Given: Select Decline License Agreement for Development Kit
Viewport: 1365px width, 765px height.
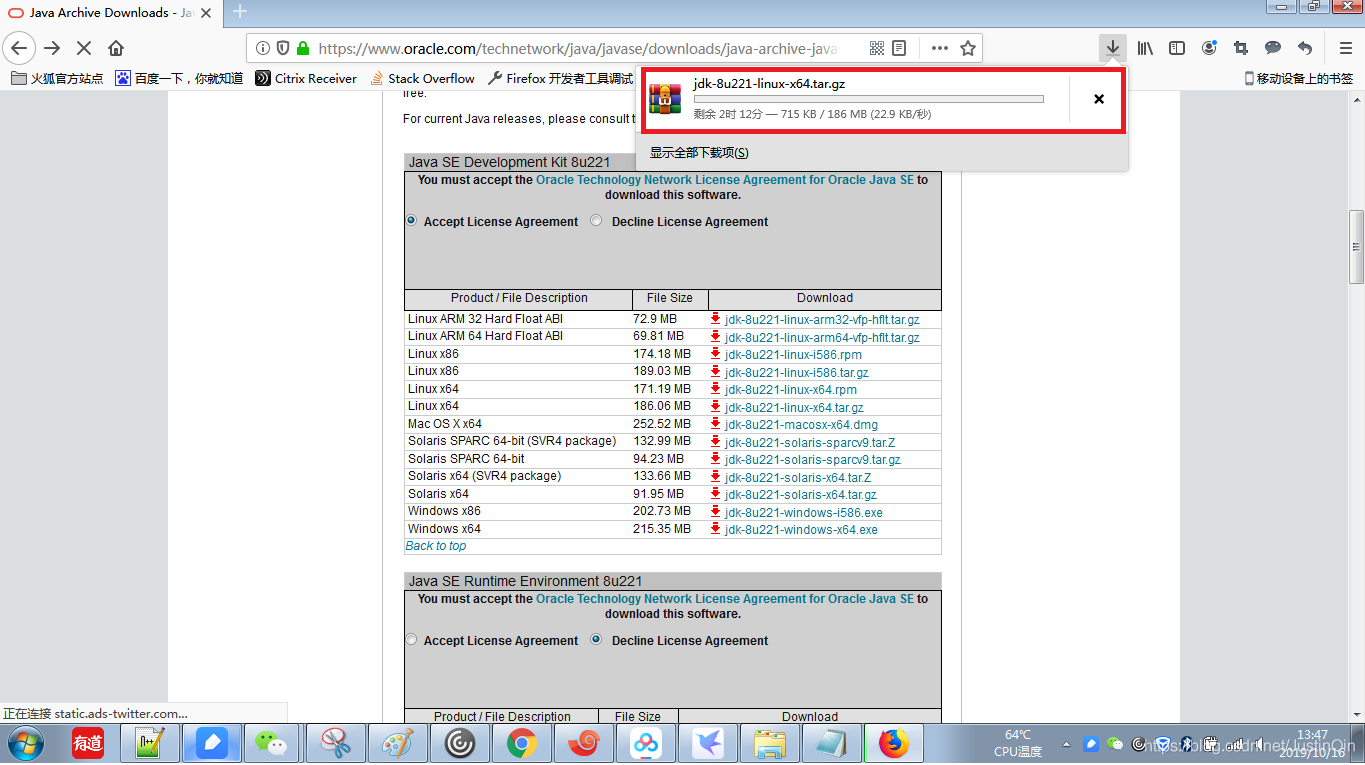Looking at the screenshot, I should [597, 221].
